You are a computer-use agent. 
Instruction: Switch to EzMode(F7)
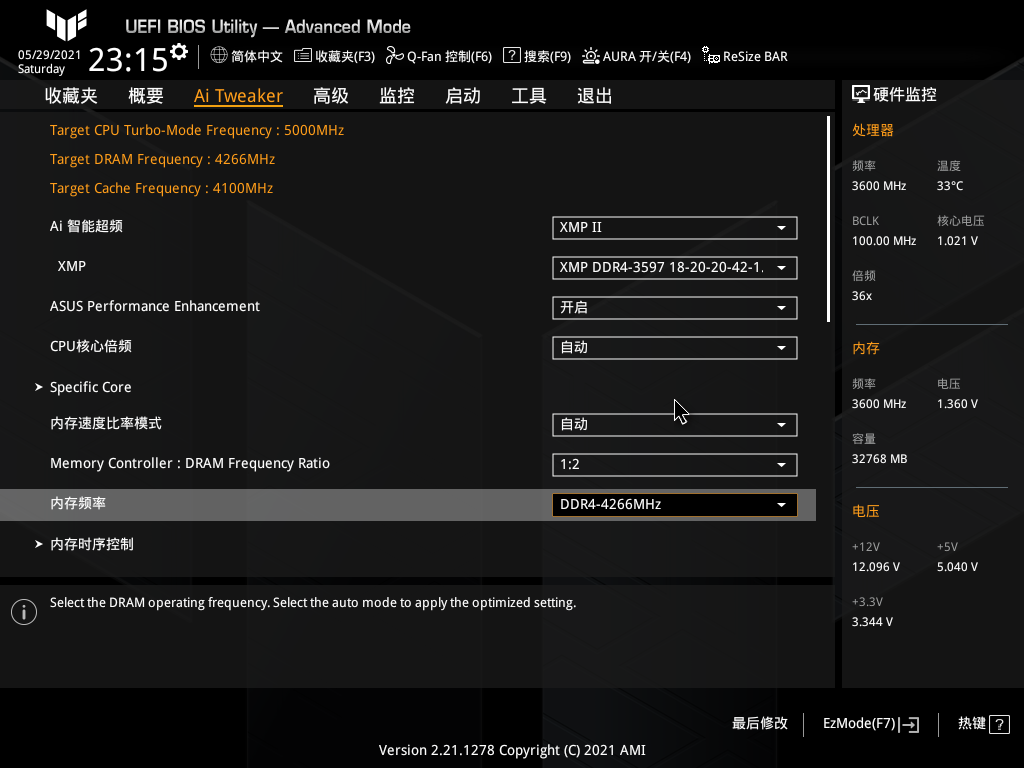click(871, 724)
